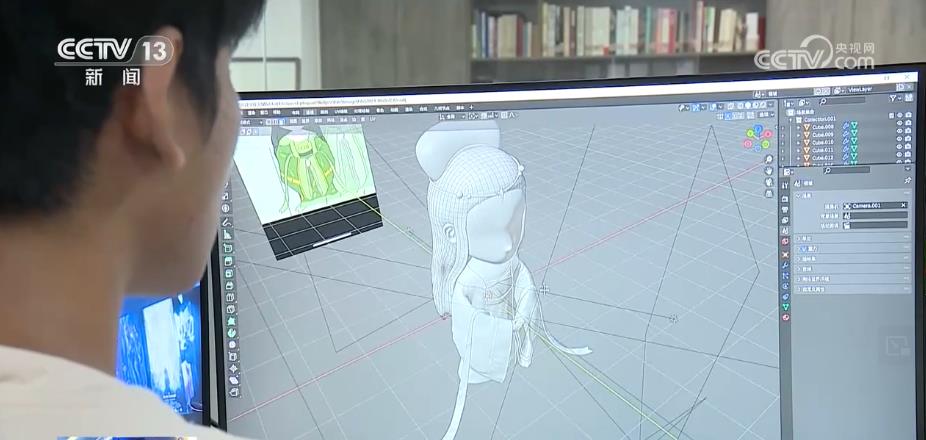Click the zoom magnifier icon in viewport
The width and height of the screenshot is (926, 440).
[768, 159]
